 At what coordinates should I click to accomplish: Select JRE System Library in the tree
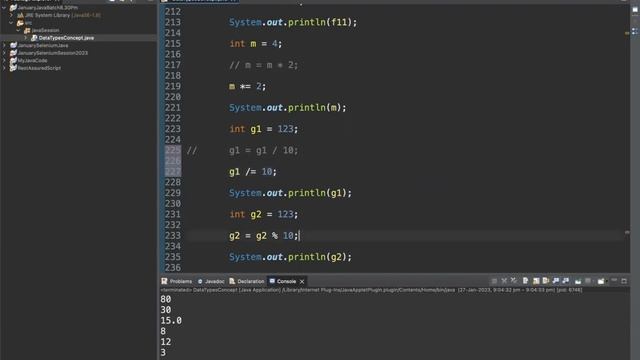(x=62, y=15)
